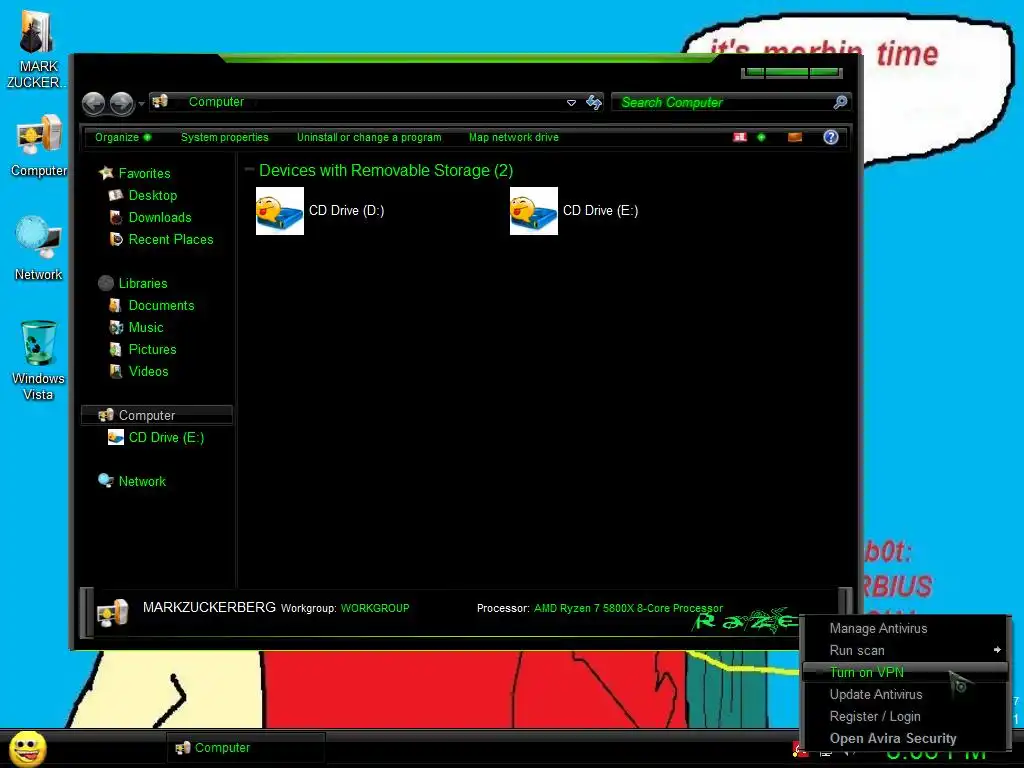
Task: Change the view with the red view icon
Action: click(x=740, y=137)
